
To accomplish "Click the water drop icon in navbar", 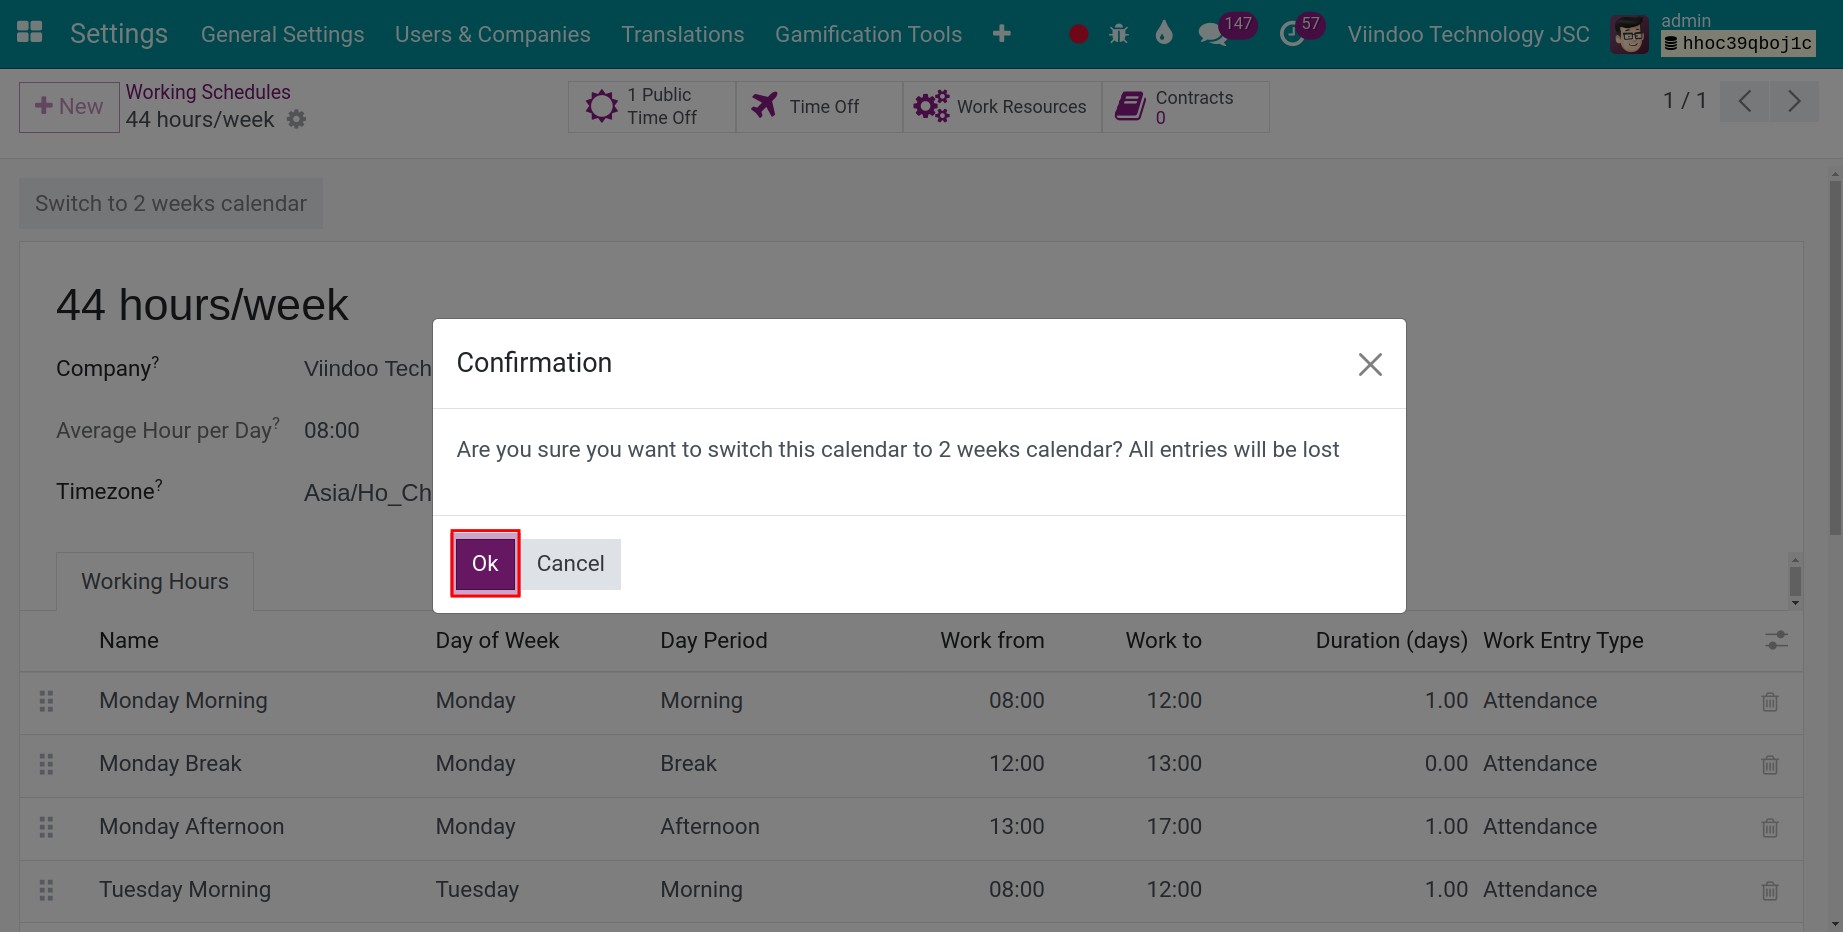I will coord(1163,34).
